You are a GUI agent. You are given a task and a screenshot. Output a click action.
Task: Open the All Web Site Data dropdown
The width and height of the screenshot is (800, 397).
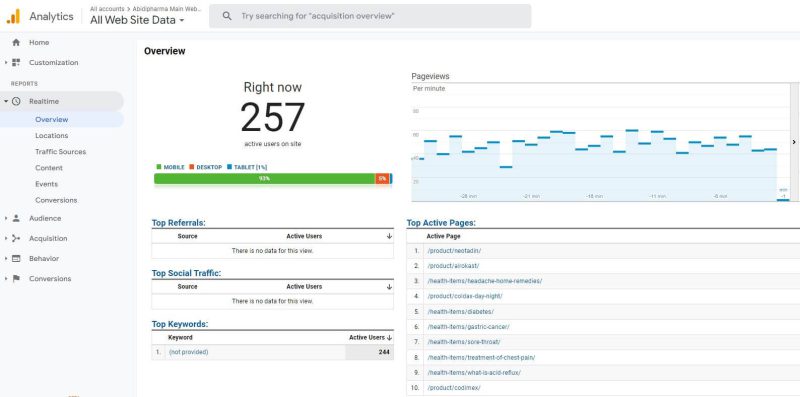[x=137, y=20]
